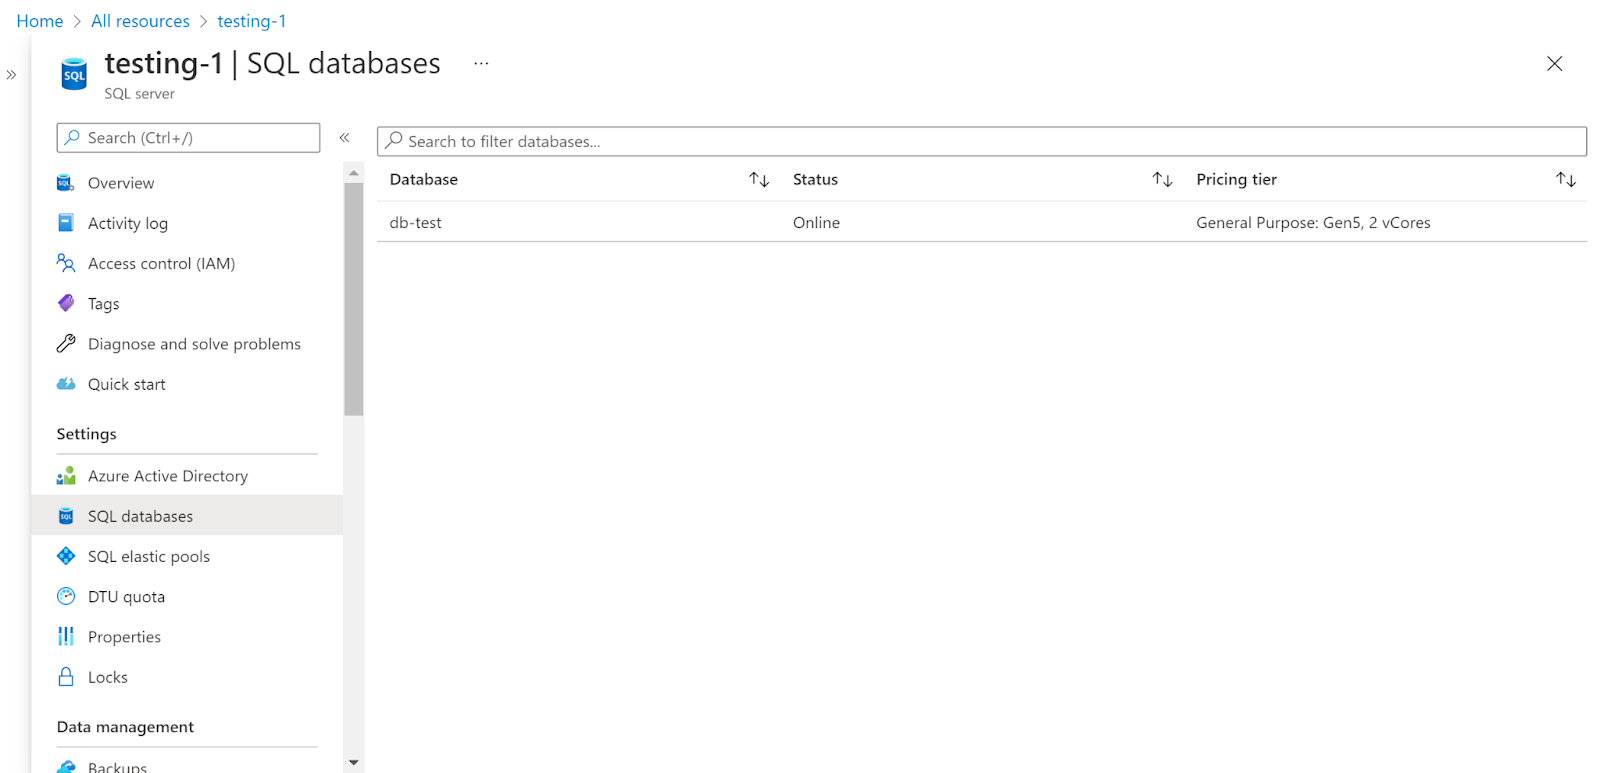Open the Overview menu item
Image resolution: width=1600 pixels, height=773 pixels.
(x=121, y=183)
